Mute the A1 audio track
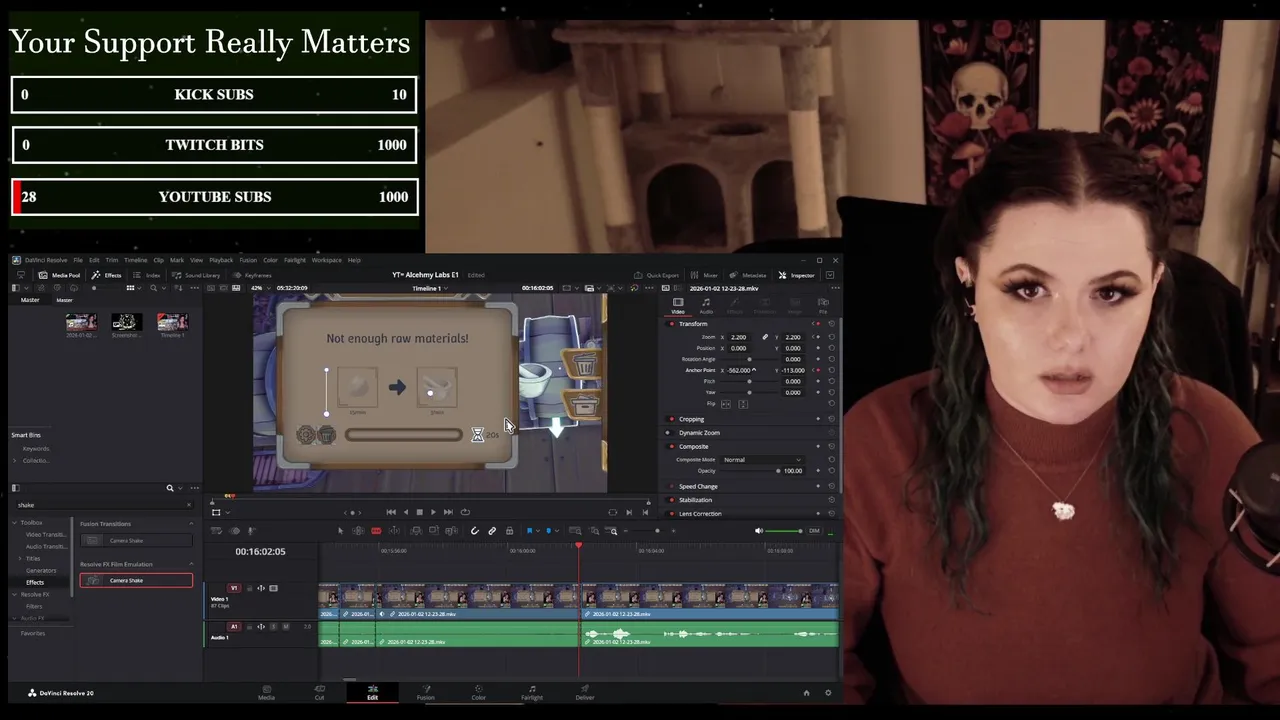 point(286,627)
